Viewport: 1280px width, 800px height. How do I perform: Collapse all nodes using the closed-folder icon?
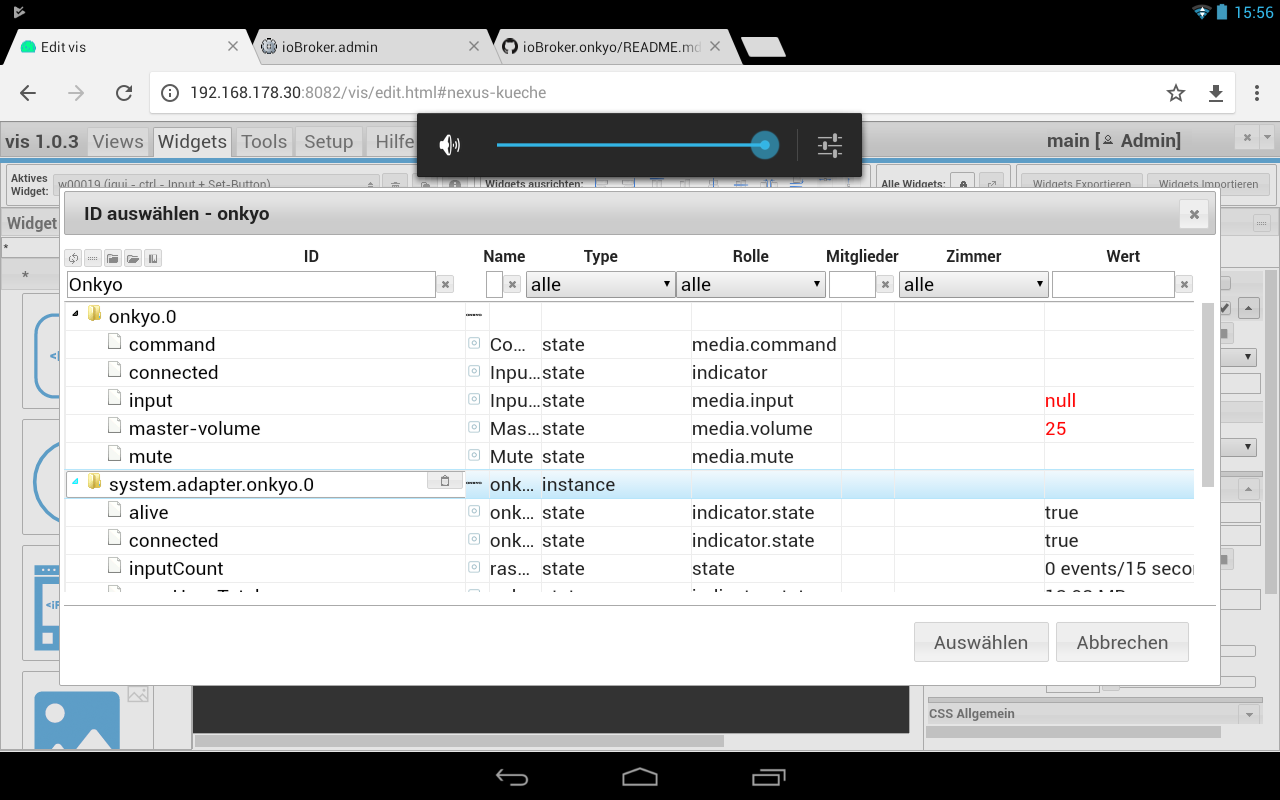click(x=113, y=258)
